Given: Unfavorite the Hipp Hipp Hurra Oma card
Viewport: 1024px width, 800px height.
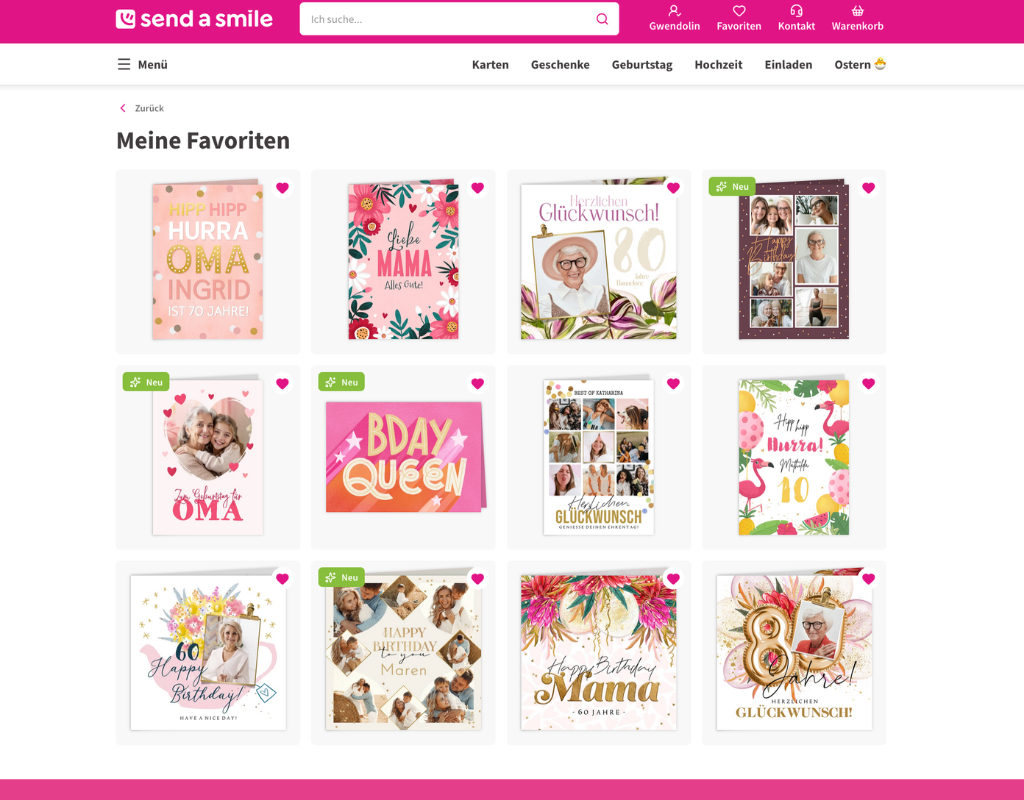Looking at the screenshot, I should pyautogui.click(x=282, y=188).
